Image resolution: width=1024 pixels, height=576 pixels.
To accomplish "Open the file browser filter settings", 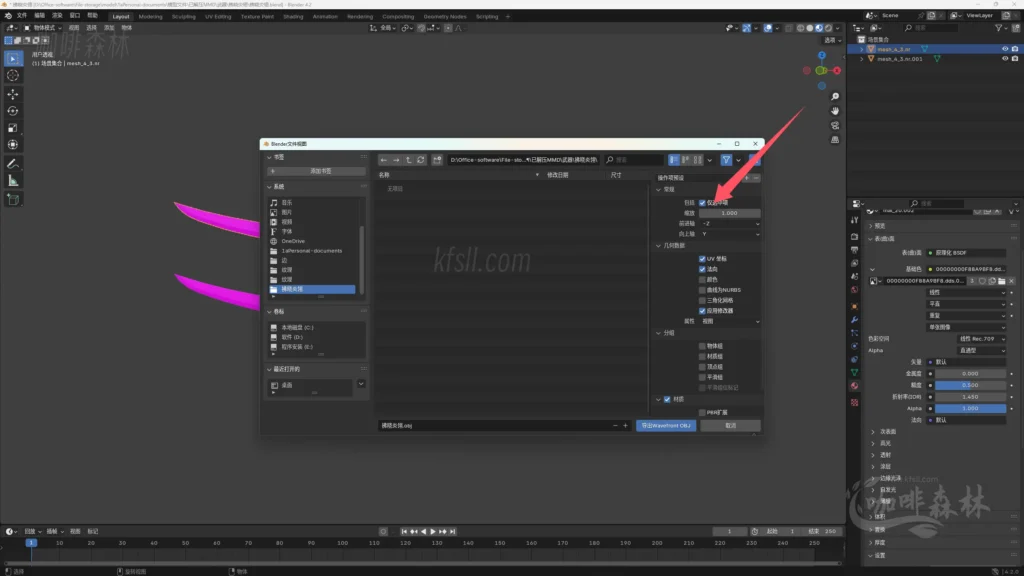I will [727, 160].
